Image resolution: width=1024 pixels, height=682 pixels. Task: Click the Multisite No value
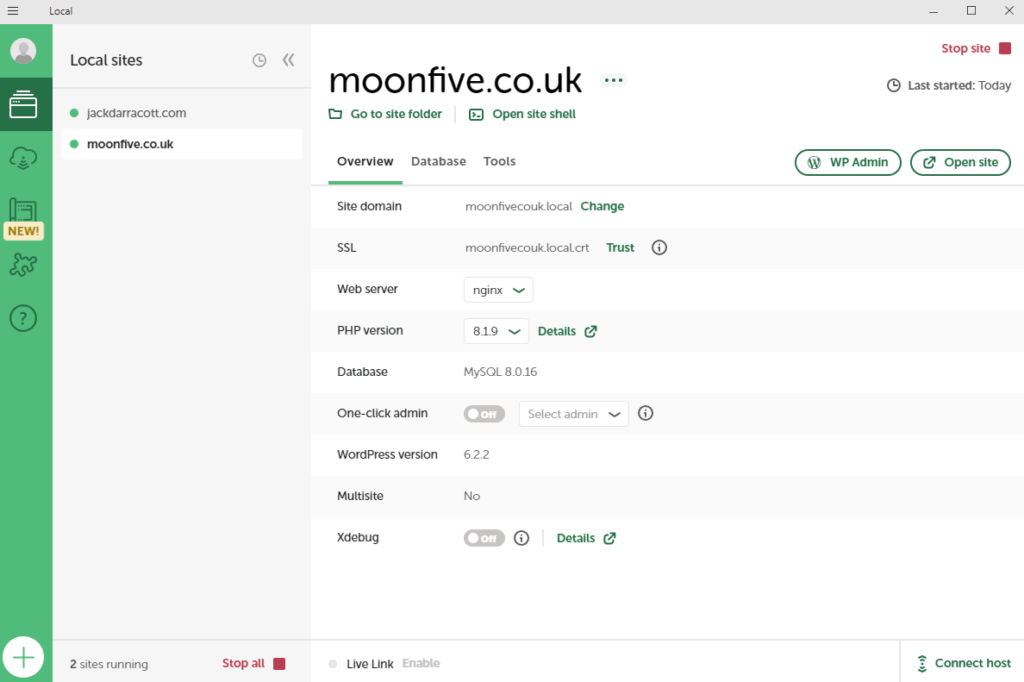(x=472, y=496)
